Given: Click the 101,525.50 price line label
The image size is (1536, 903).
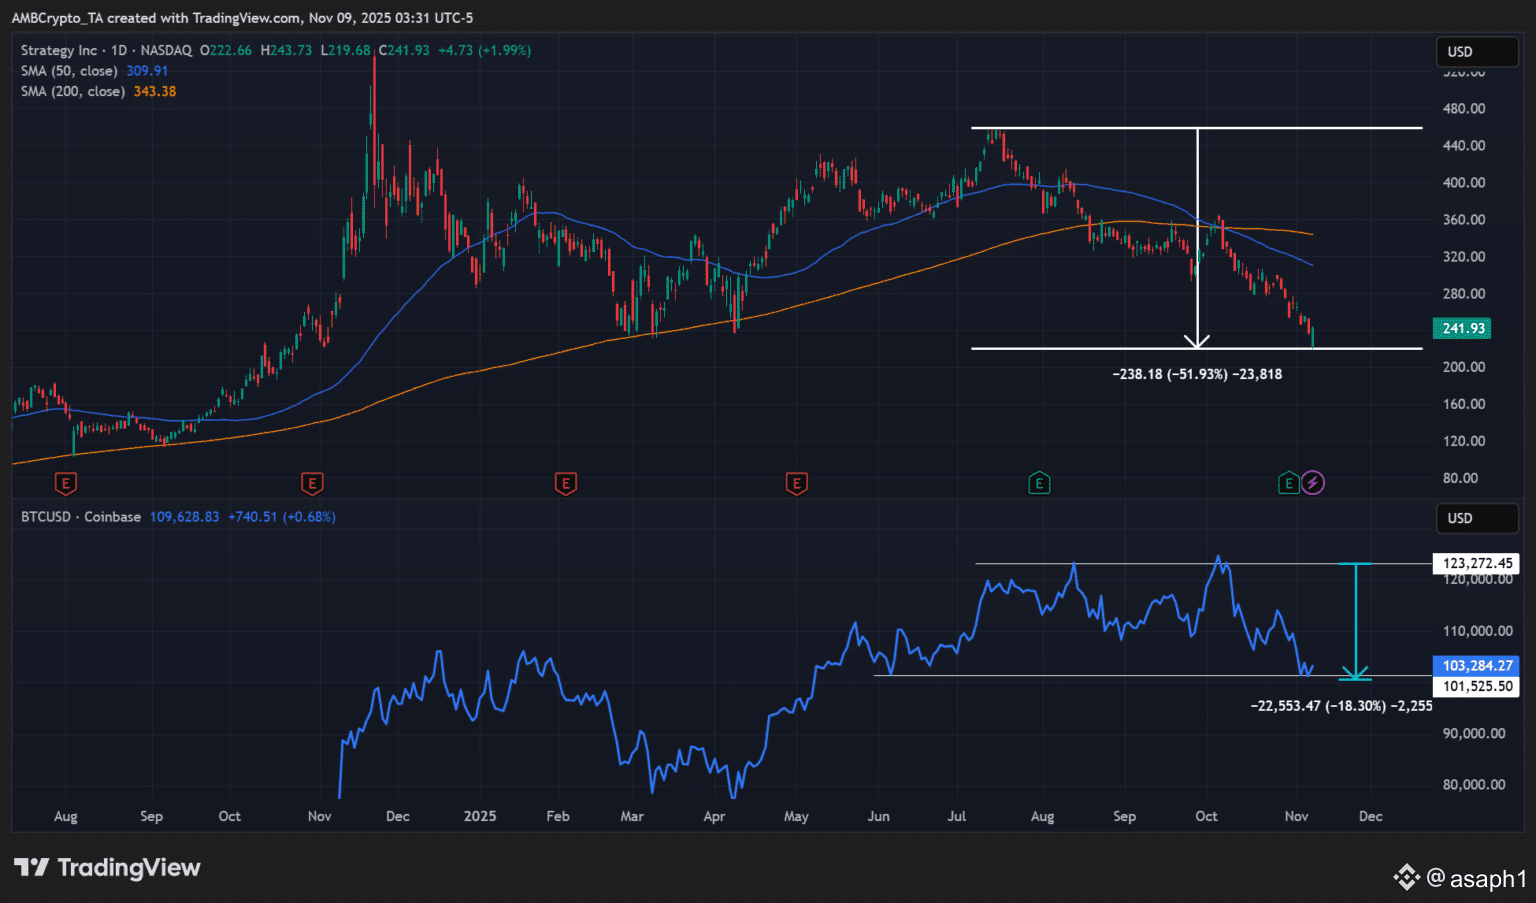Looking at the screenshot, I should coord(1477,686).
